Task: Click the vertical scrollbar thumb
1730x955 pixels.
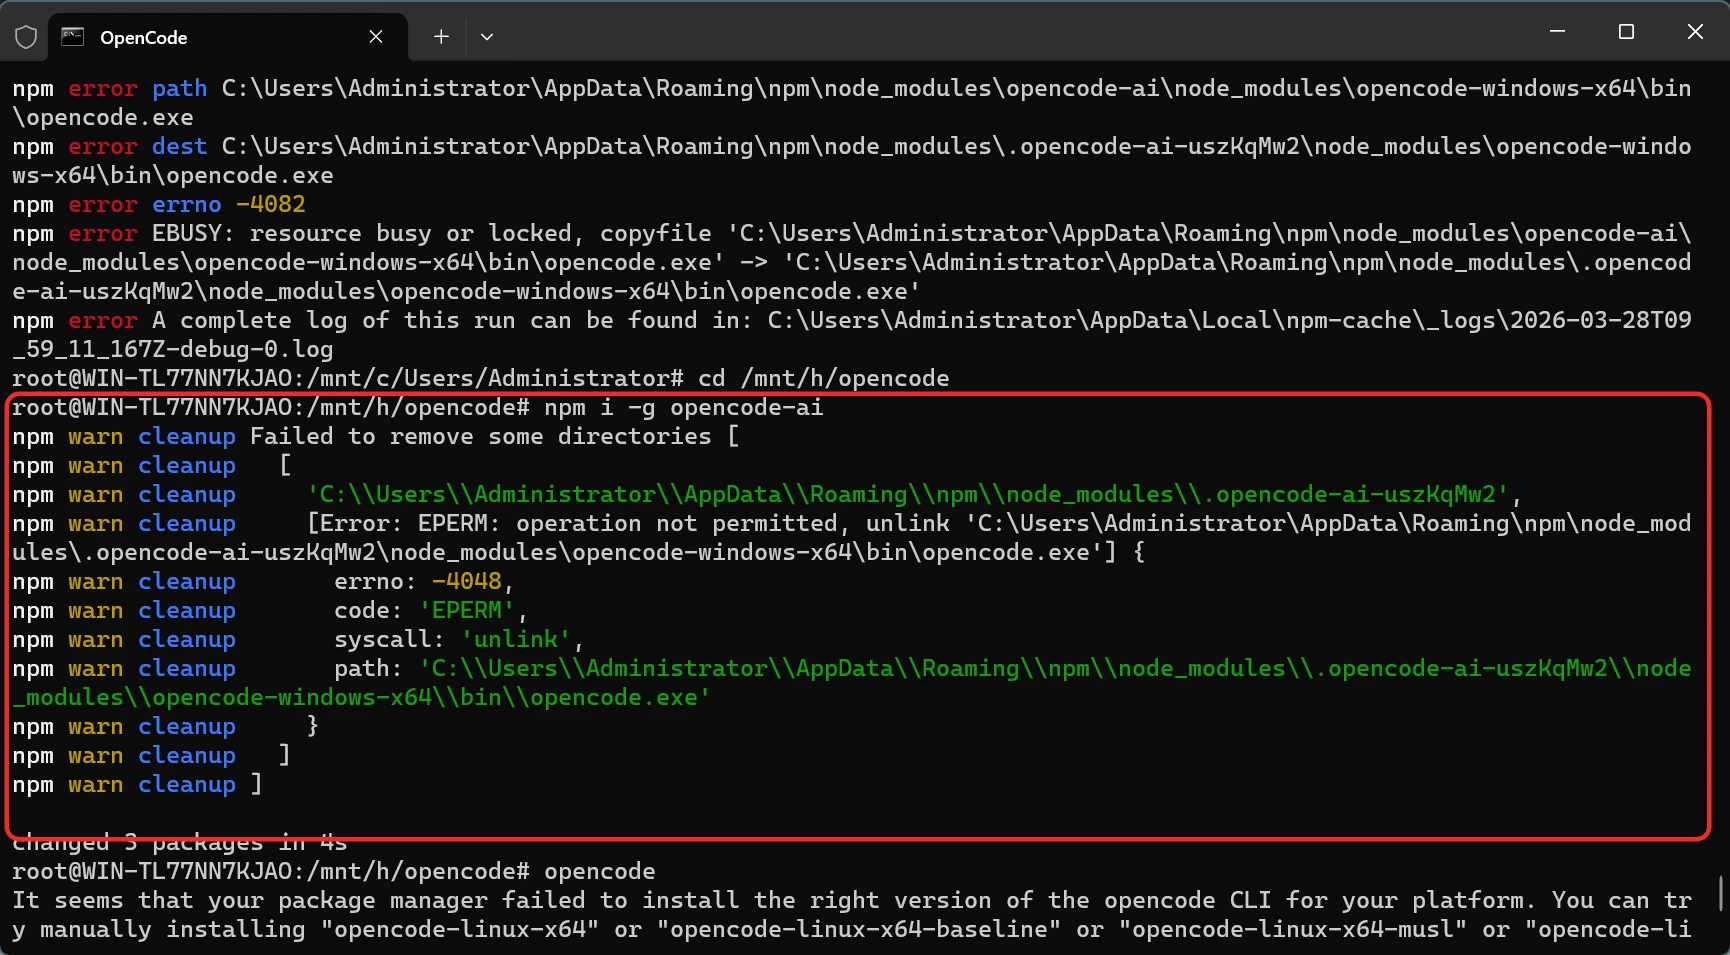Action: click(1720, 893)
